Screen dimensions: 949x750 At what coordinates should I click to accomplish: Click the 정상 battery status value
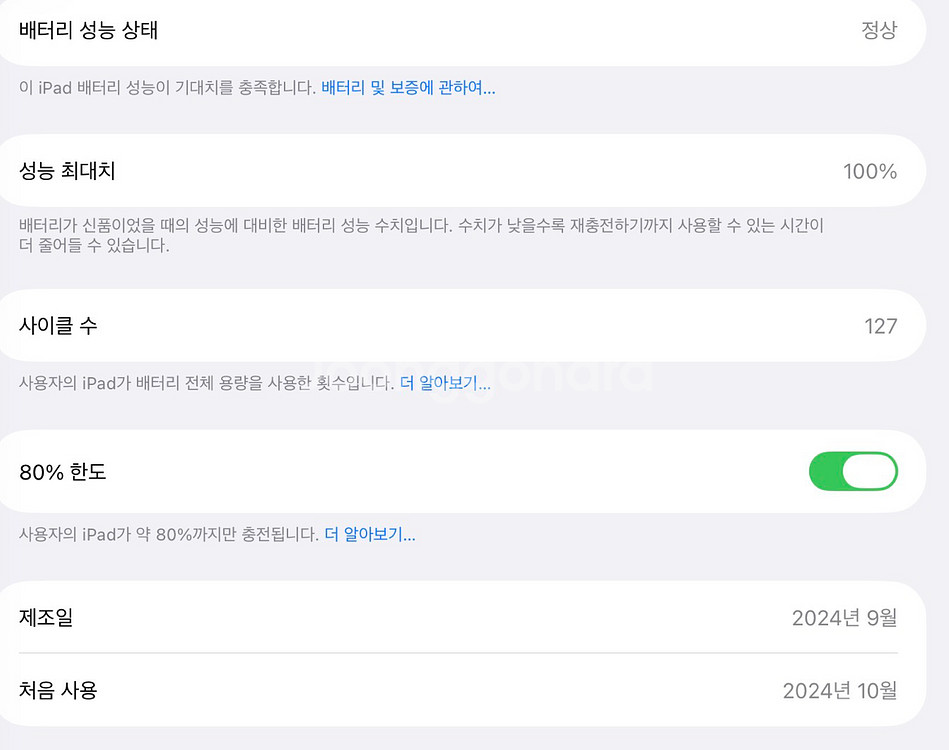(x=879, y=30)
